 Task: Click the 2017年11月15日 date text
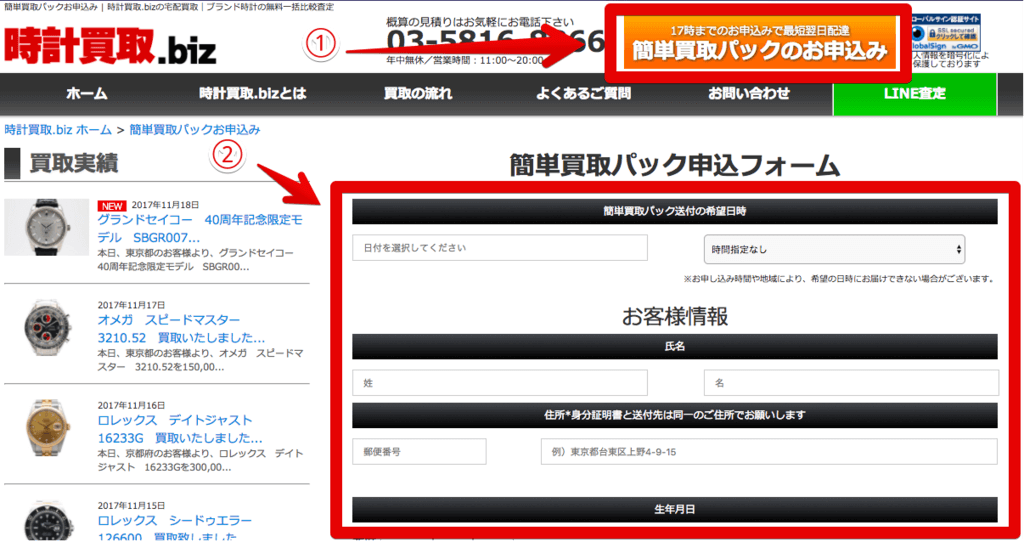pos(131,505)
